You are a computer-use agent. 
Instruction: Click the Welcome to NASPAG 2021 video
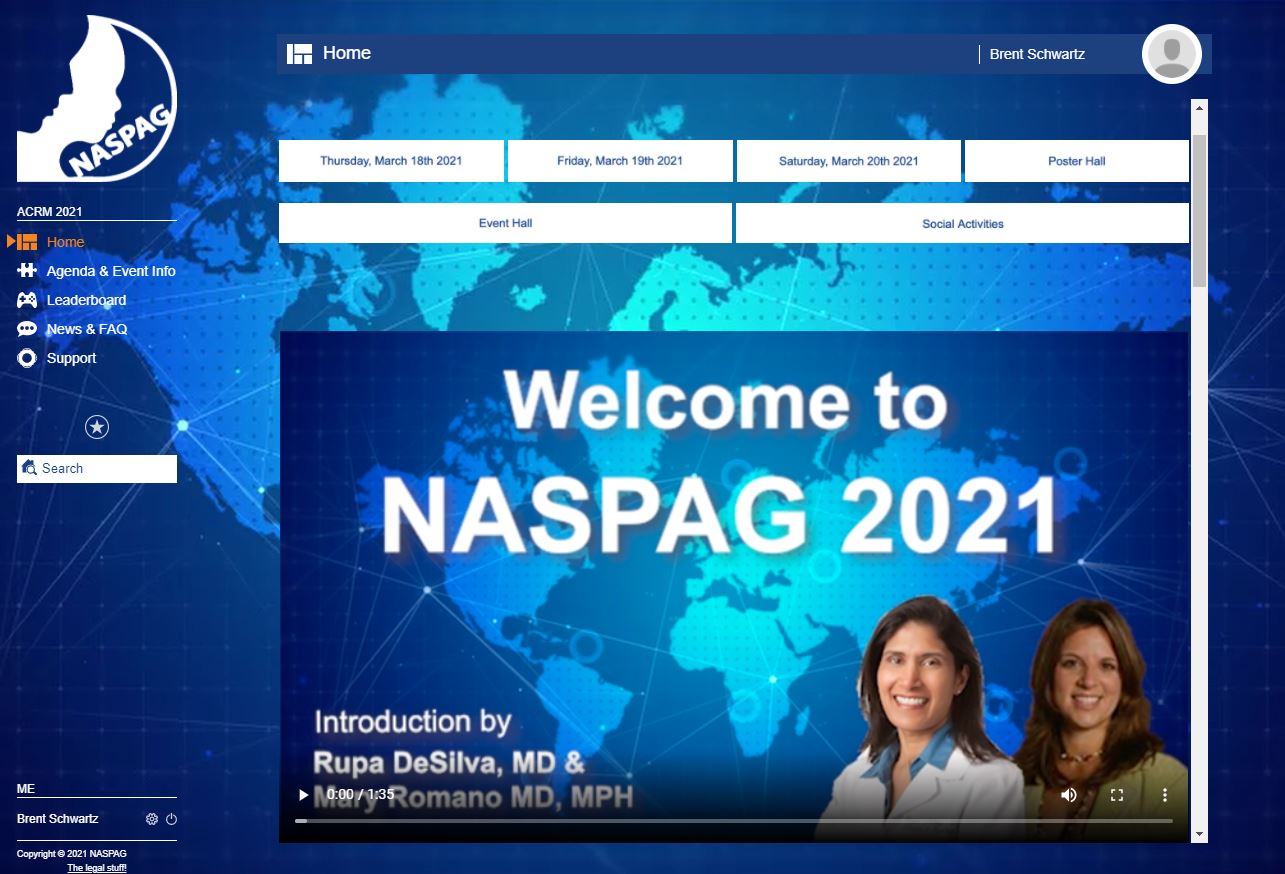[734, 587]
